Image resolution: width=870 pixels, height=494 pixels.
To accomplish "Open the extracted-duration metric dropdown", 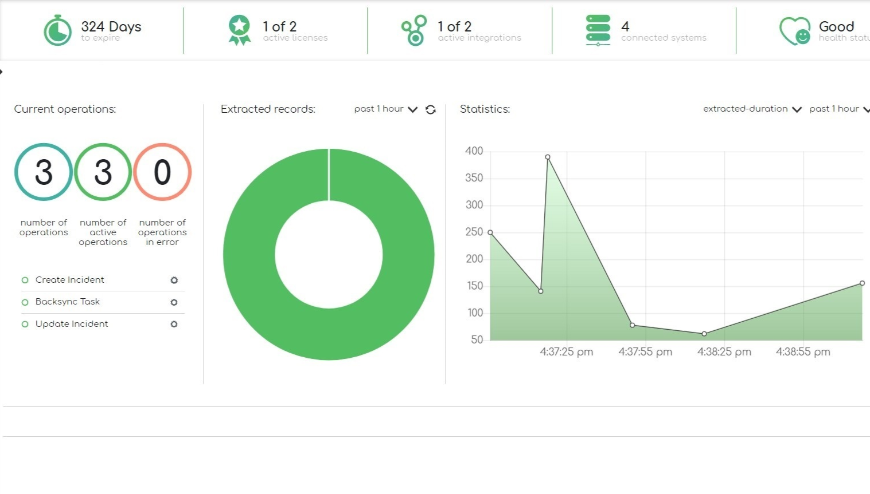I will coord(752,109).
